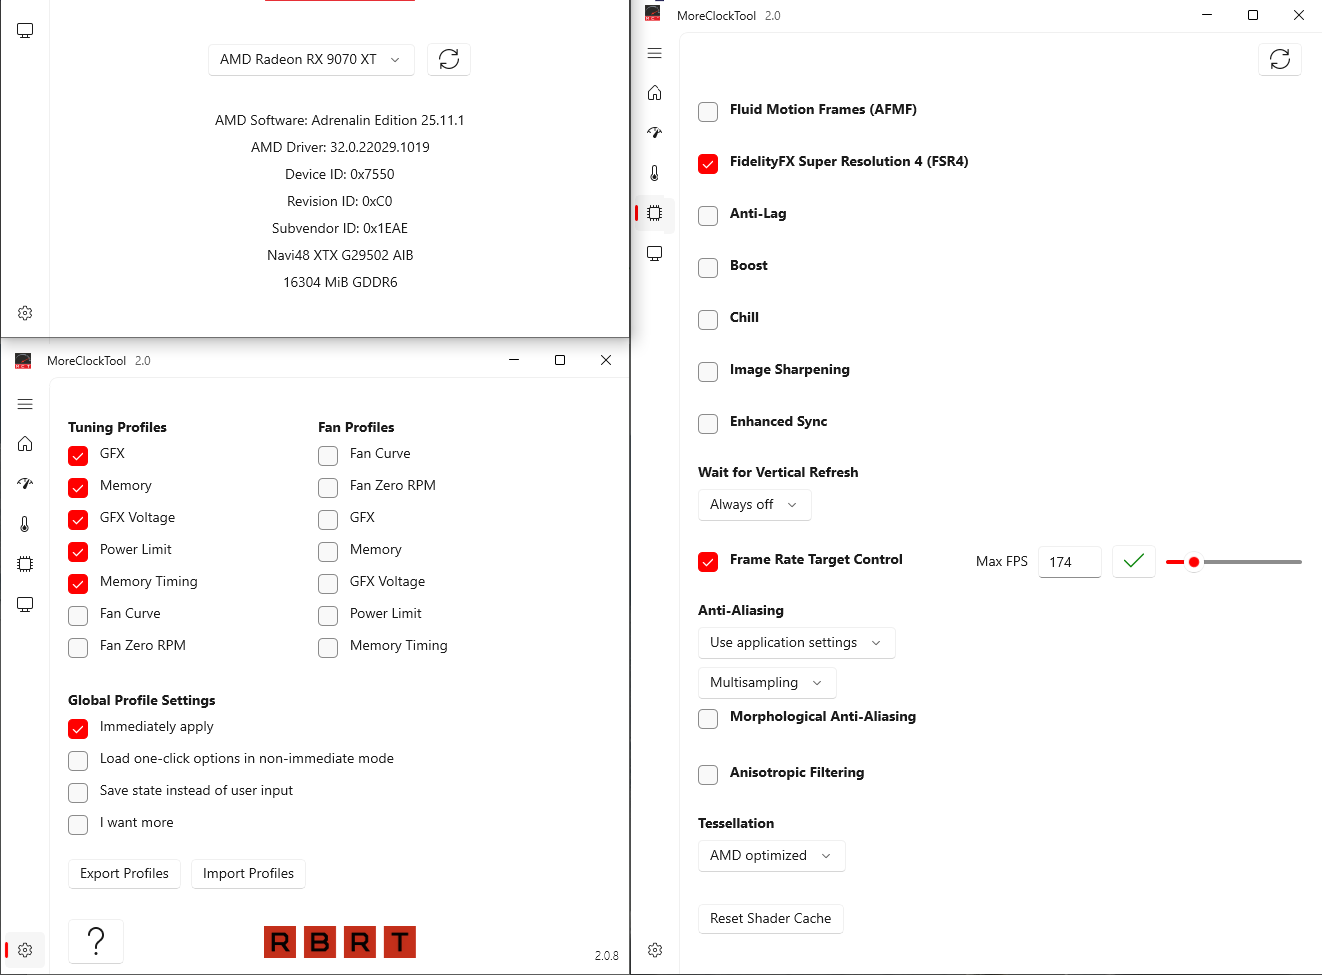This screenshot has width=1322, height=975.
Task: Check Memory Timing under Fan Profiles
Action: click(328, 647)
